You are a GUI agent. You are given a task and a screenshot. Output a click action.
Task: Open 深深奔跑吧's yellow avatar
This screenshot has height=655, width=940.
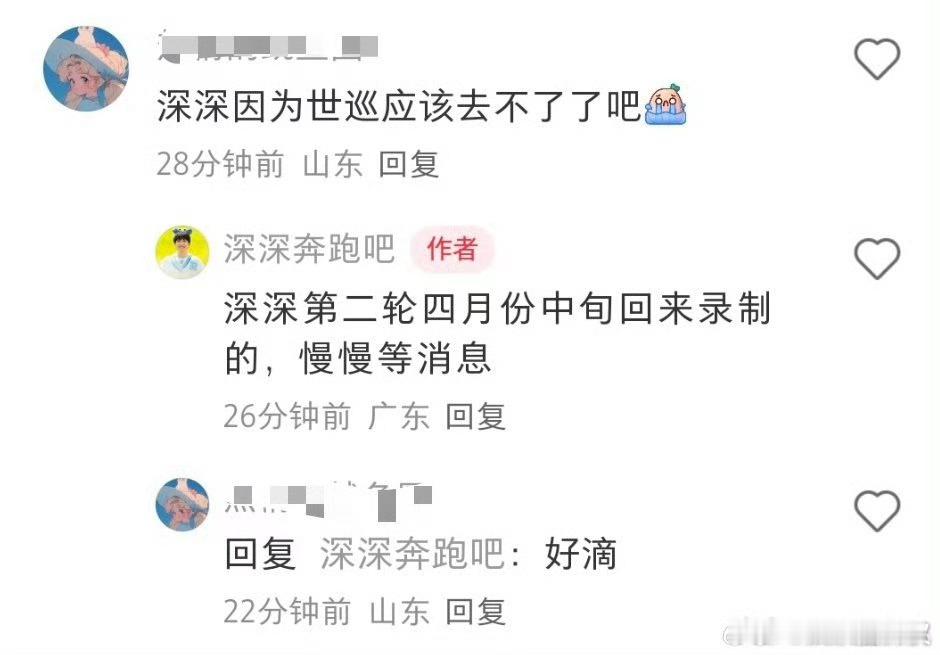click(x=182, y=252)
